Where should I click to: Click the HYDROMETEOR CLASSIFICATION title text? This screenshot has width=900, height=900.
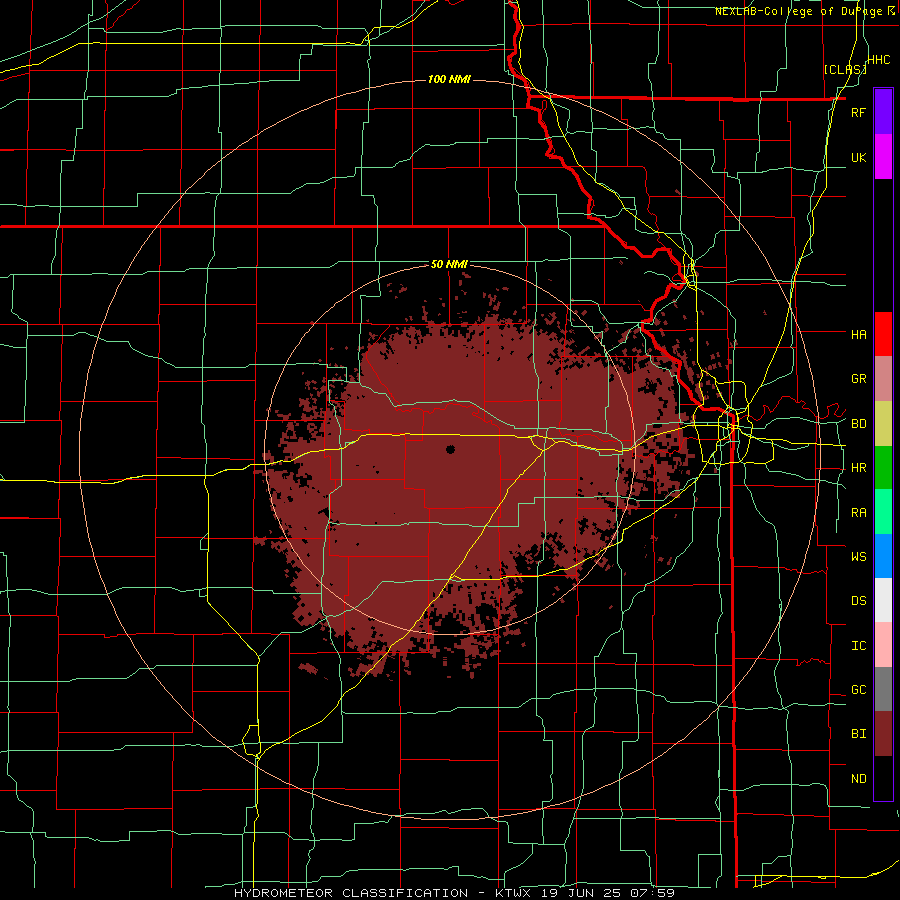[x=351, y=893]
